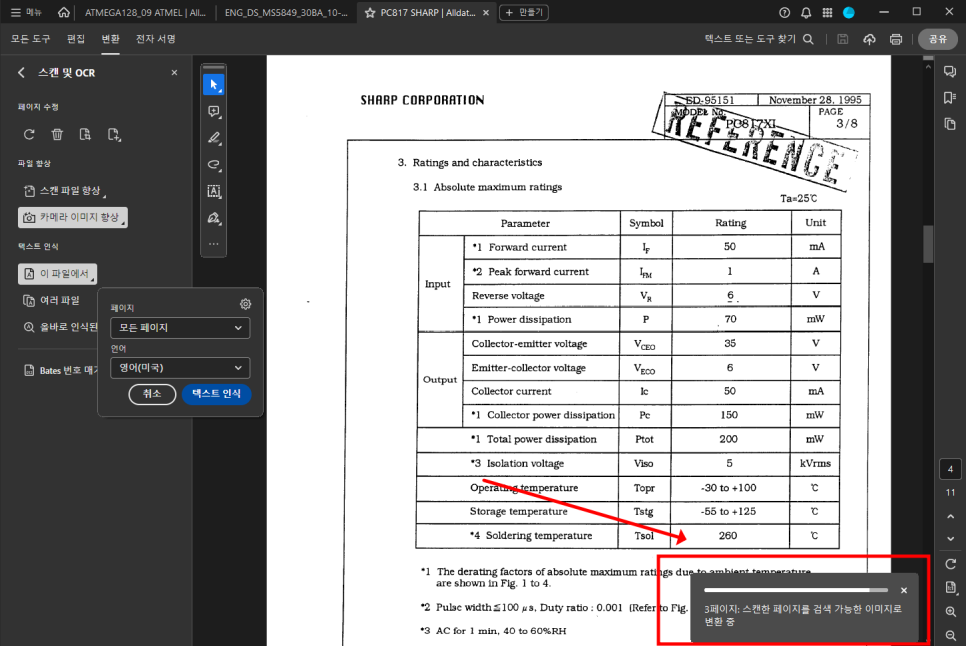
Task: Click the zoom in magnifier
Action: click(951, 612)
